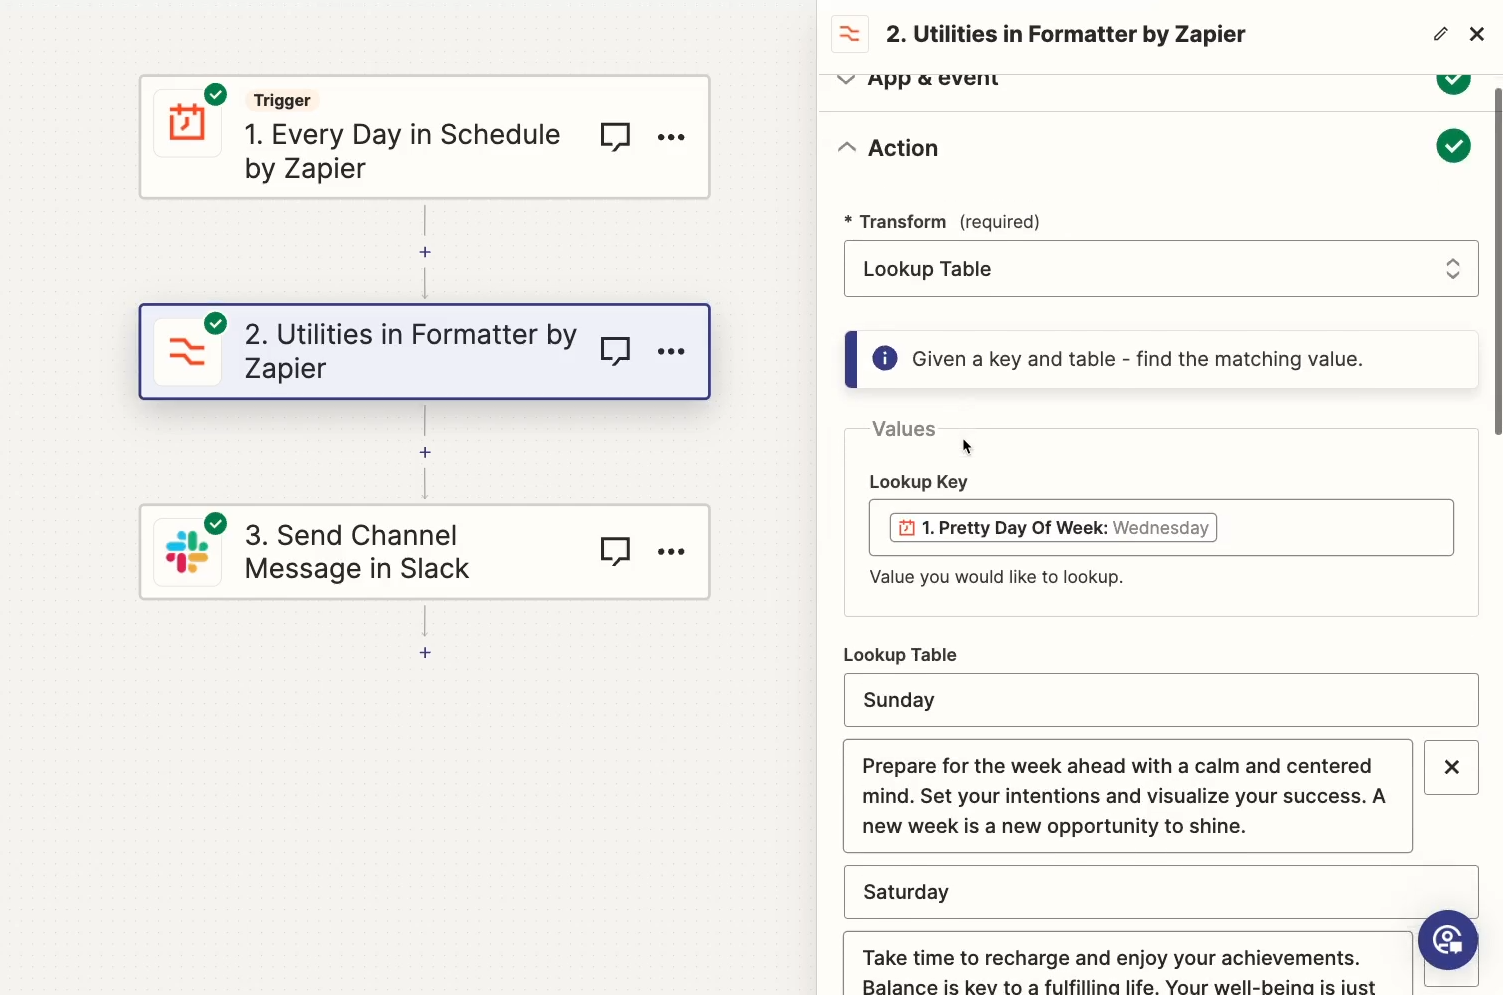Click the panel title Utilities in Formatter
The image size is (1503, 995).
pyautogui.click(x=1065, y=34)
